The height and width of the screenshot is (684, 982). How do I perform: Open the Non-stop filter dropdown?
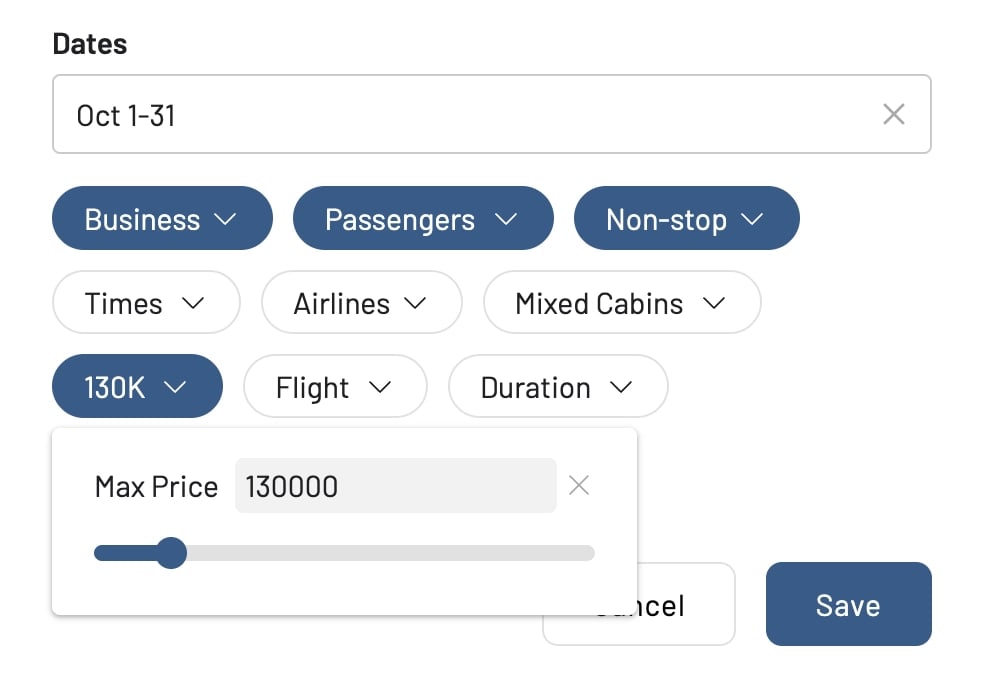(x=686, y=219)
